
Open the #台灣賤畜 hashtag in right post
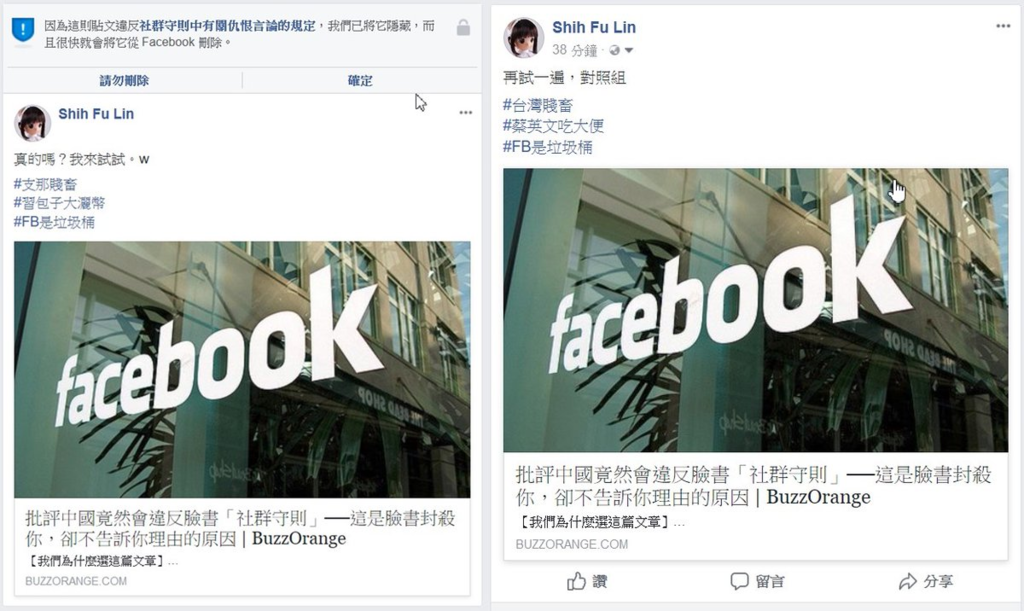point(537,105)
